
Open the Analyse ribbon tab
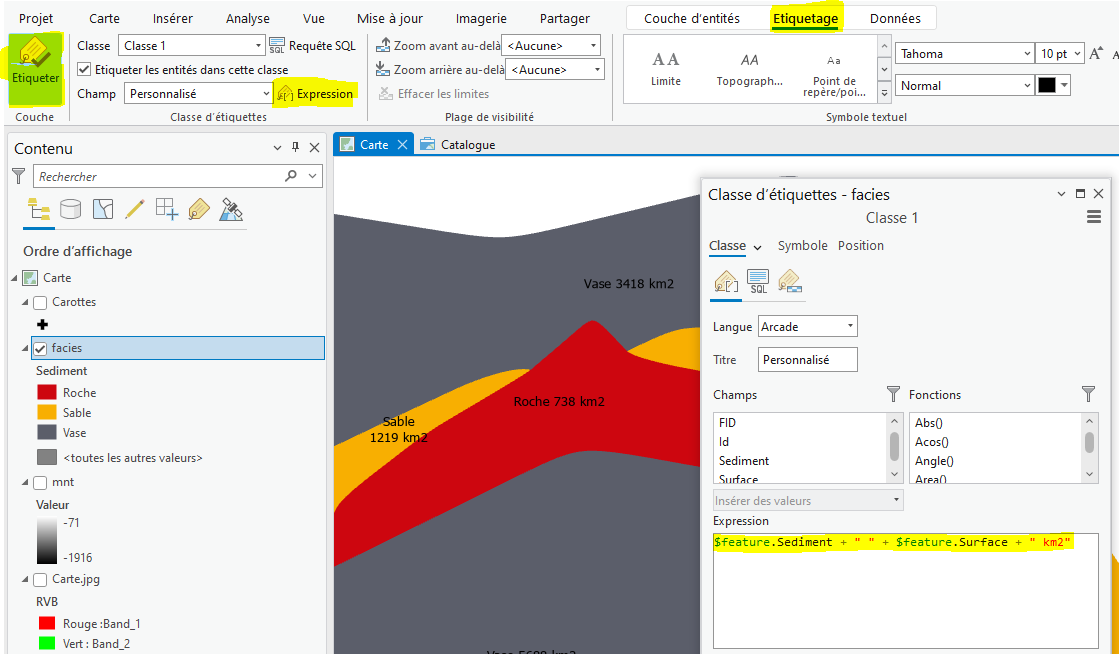coord(247,19)
